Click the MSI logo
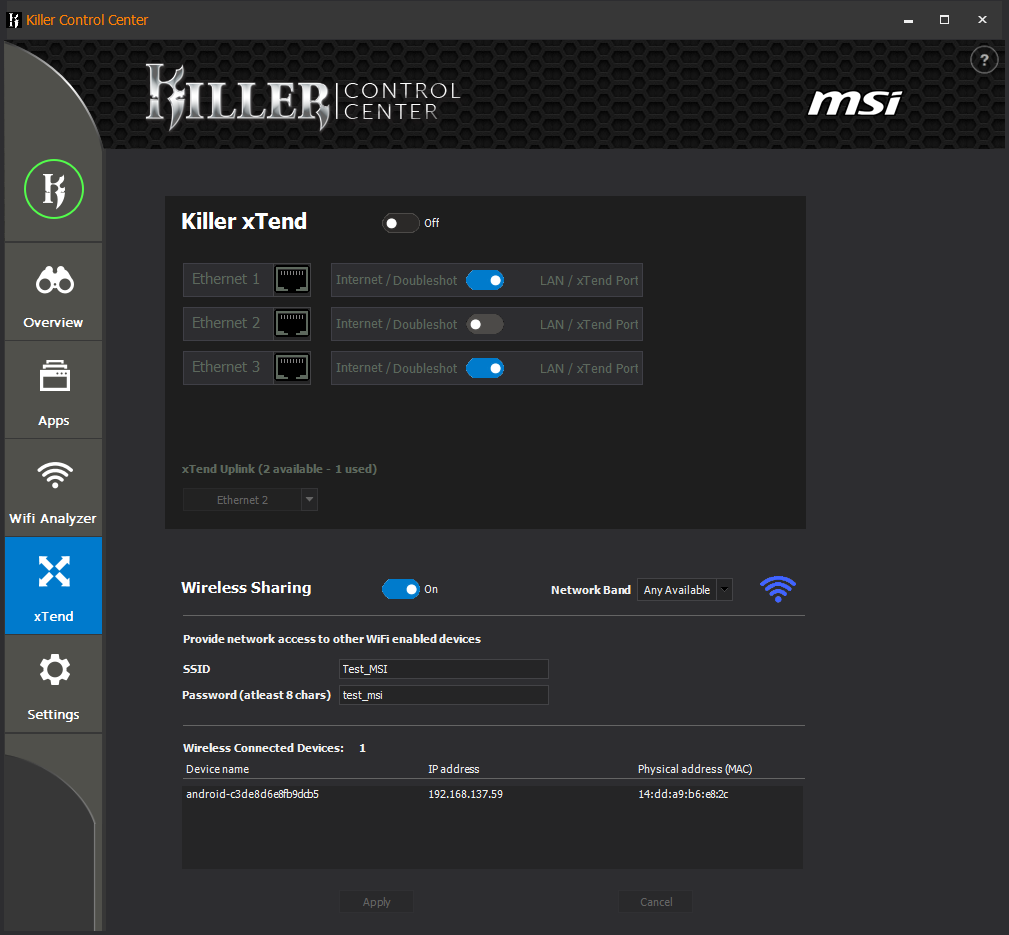1009x935 pixels. (x=855, y=103)
